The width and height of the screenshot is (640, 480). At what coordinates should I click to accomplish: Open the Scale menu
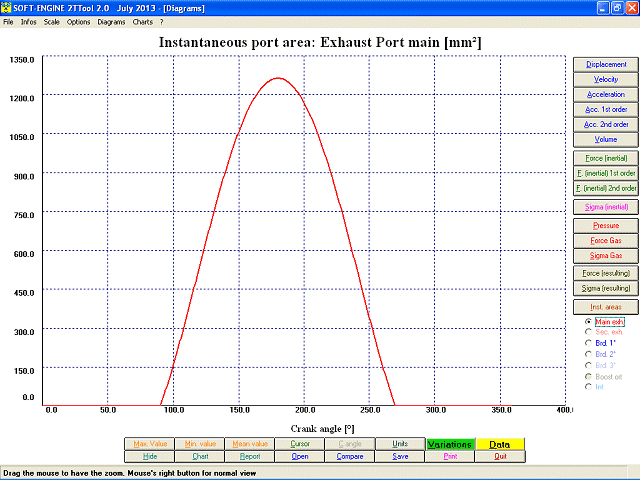pos(52,22)
